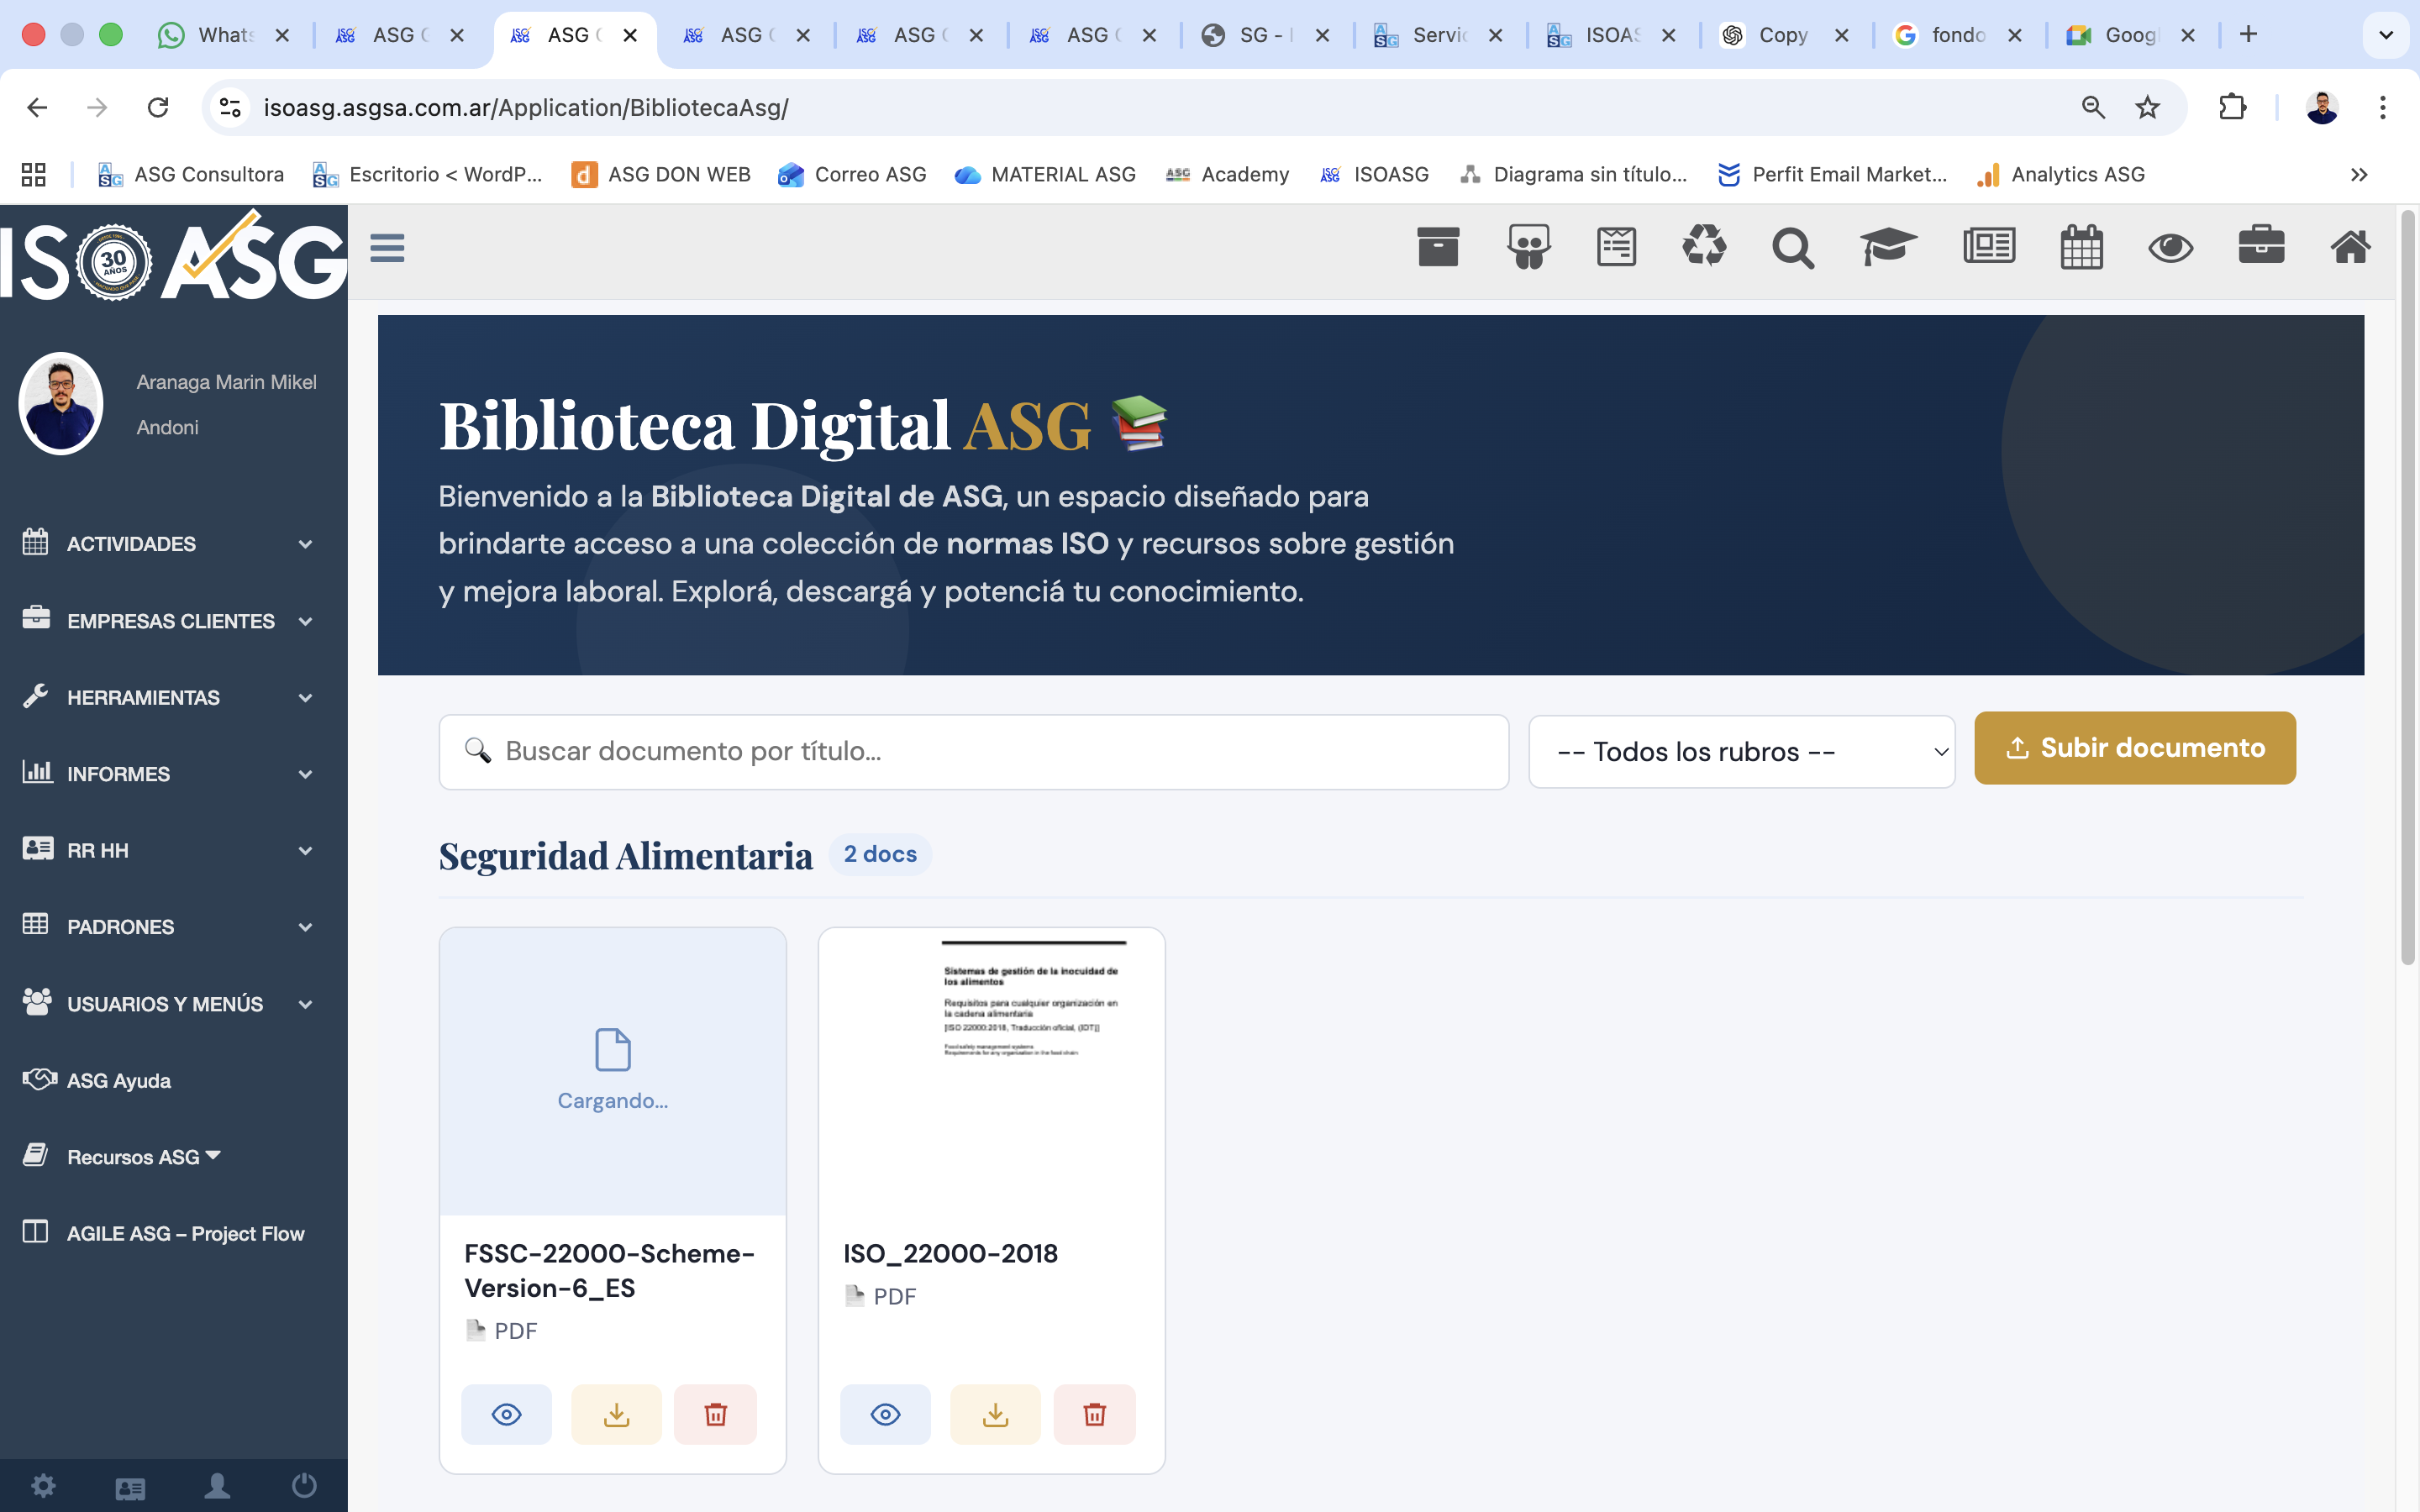2420x1512 pixels.
Task: Click power icon at sidebar bottom
Action: 304,1486
